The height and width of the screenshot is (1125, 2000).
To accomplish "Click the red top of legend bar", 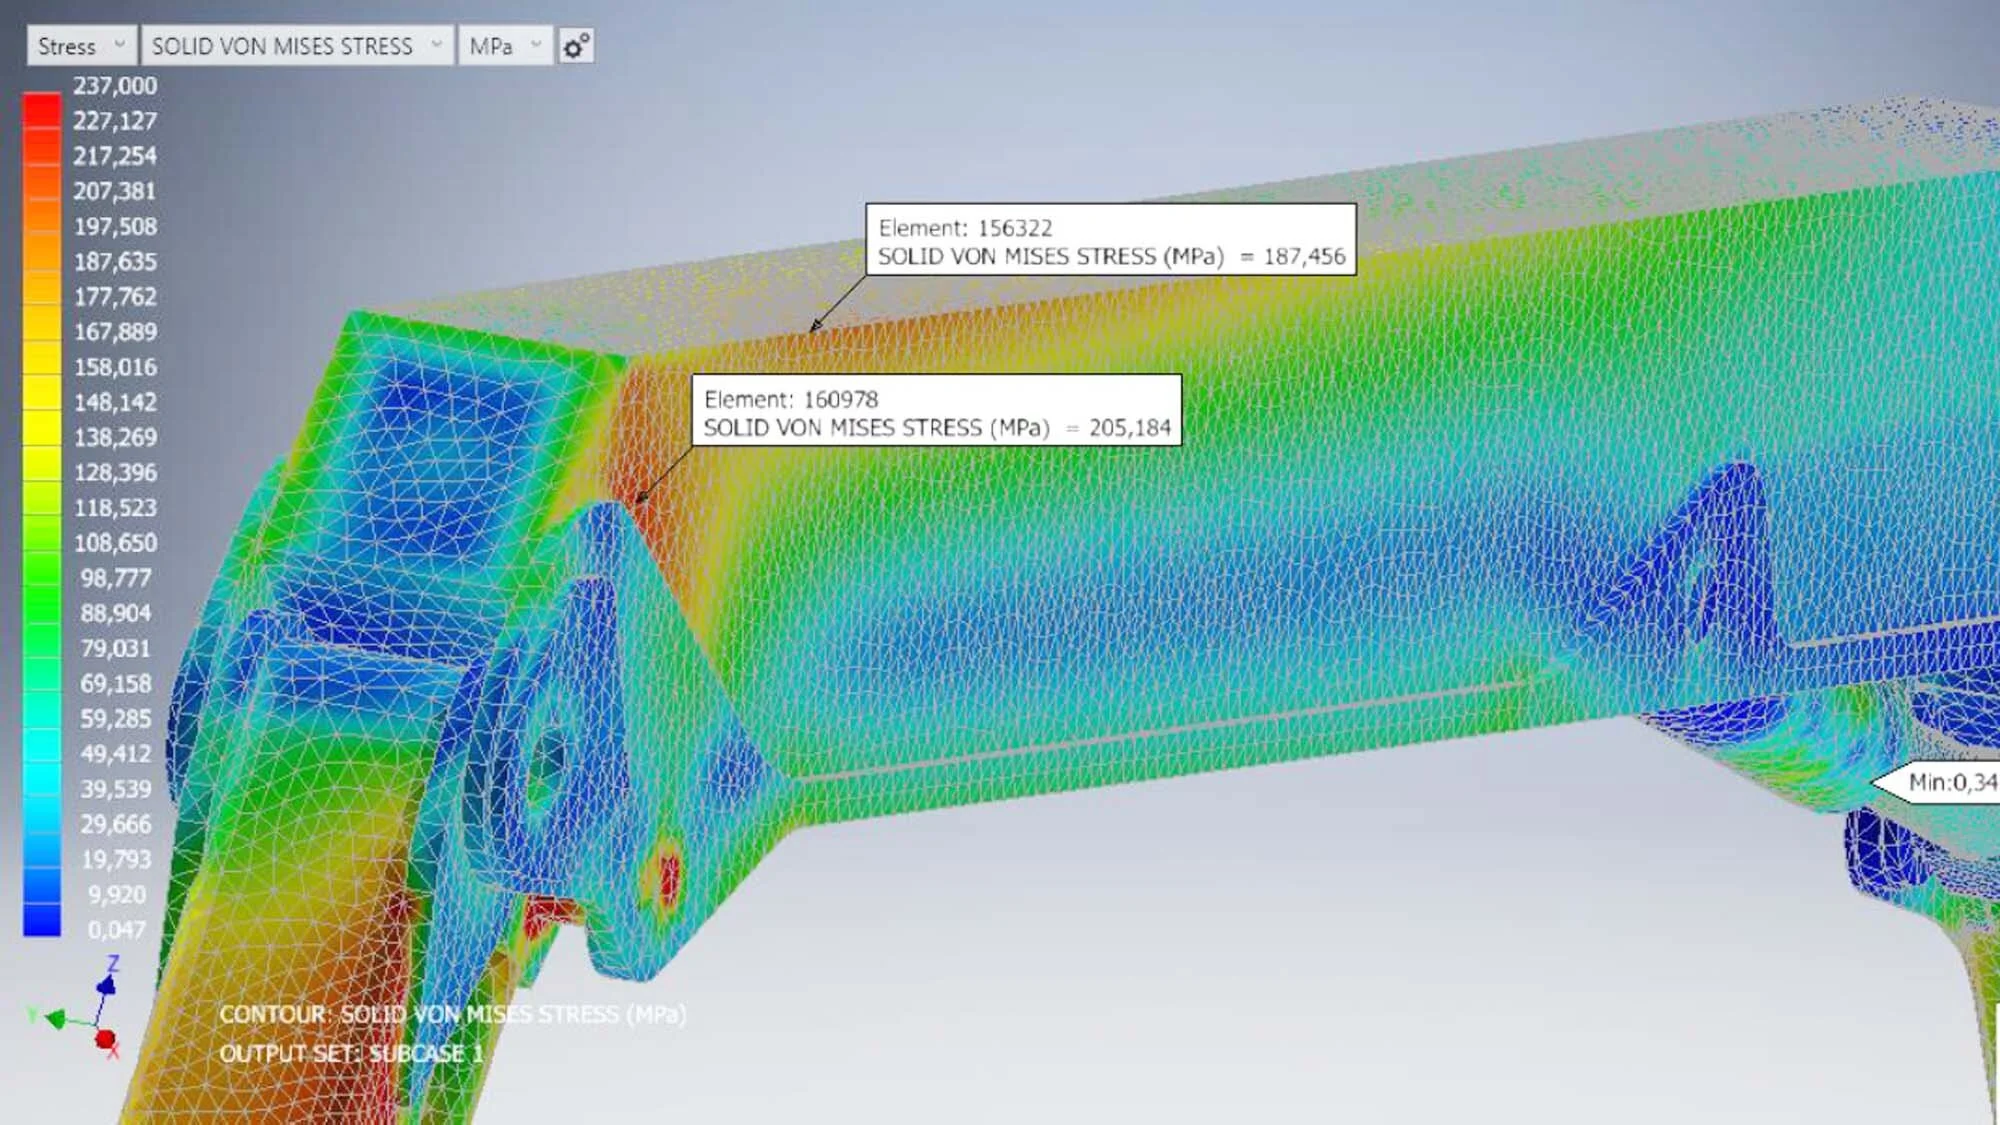I will pyautogui.click(x=42, y=110).
